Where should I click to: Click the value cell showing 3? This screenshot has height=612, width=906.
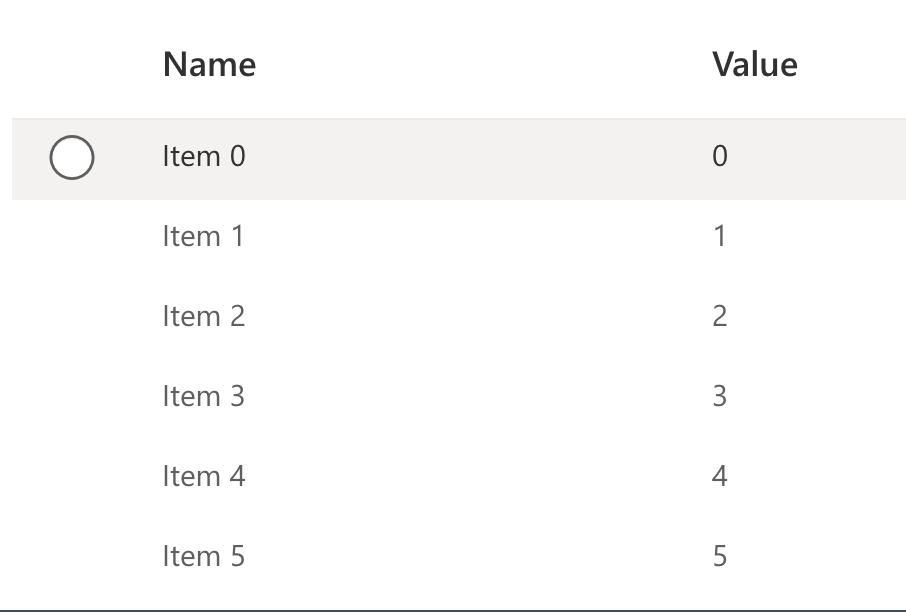721,396
